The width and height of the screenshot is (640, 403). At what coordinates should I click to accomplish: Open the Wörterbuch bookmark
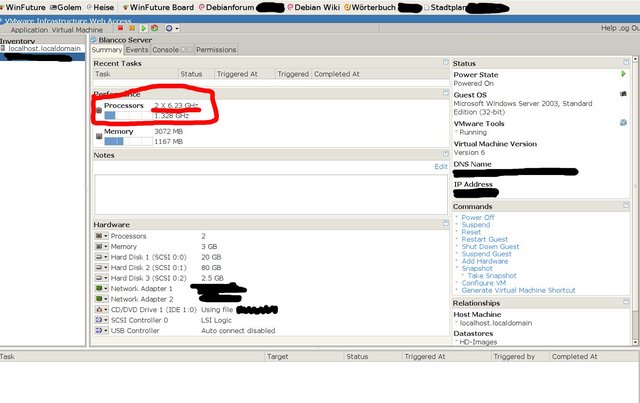370,7
